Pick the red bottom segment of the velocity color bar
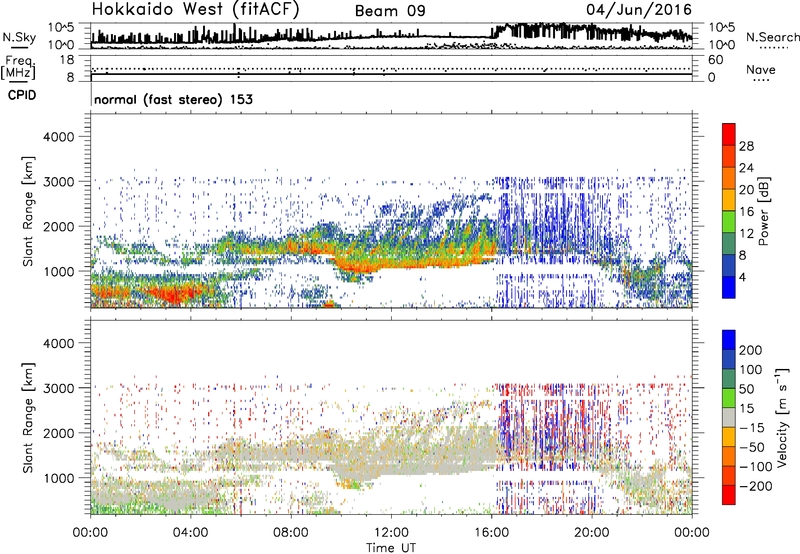The width and height of the screenshot is (800, 554). pyautogui.click(x=729, y=495)
